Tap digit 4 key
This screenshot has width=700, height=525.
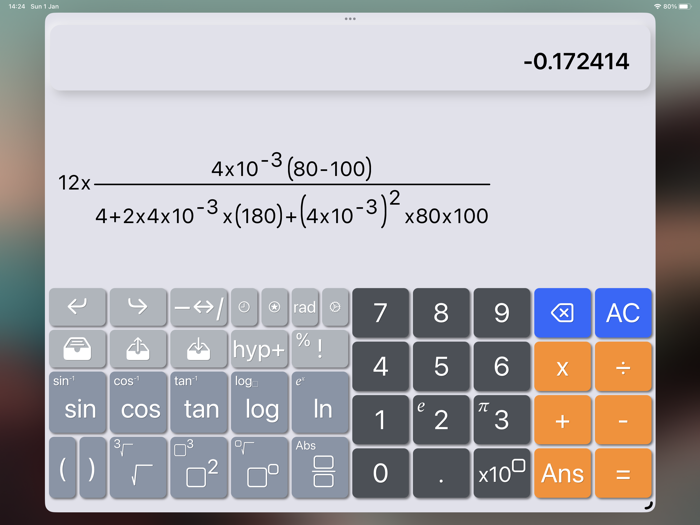(380, 367)
